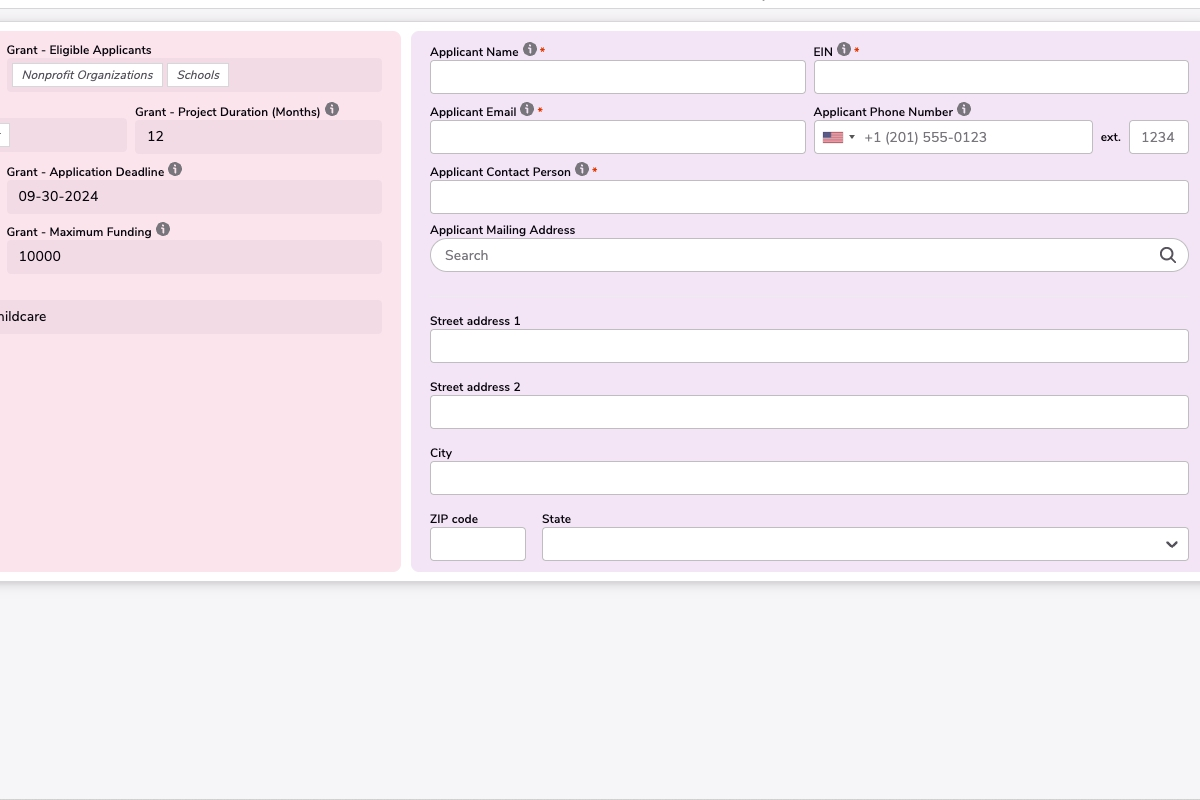Click the Maximum Funding info icon
The height and width of the screenshot is (800, 1200).
[163, 230]
